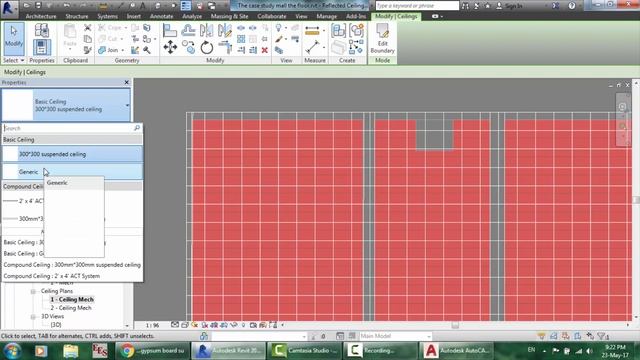Collapse the 3D Views tree node

click(x=33, y=317)
